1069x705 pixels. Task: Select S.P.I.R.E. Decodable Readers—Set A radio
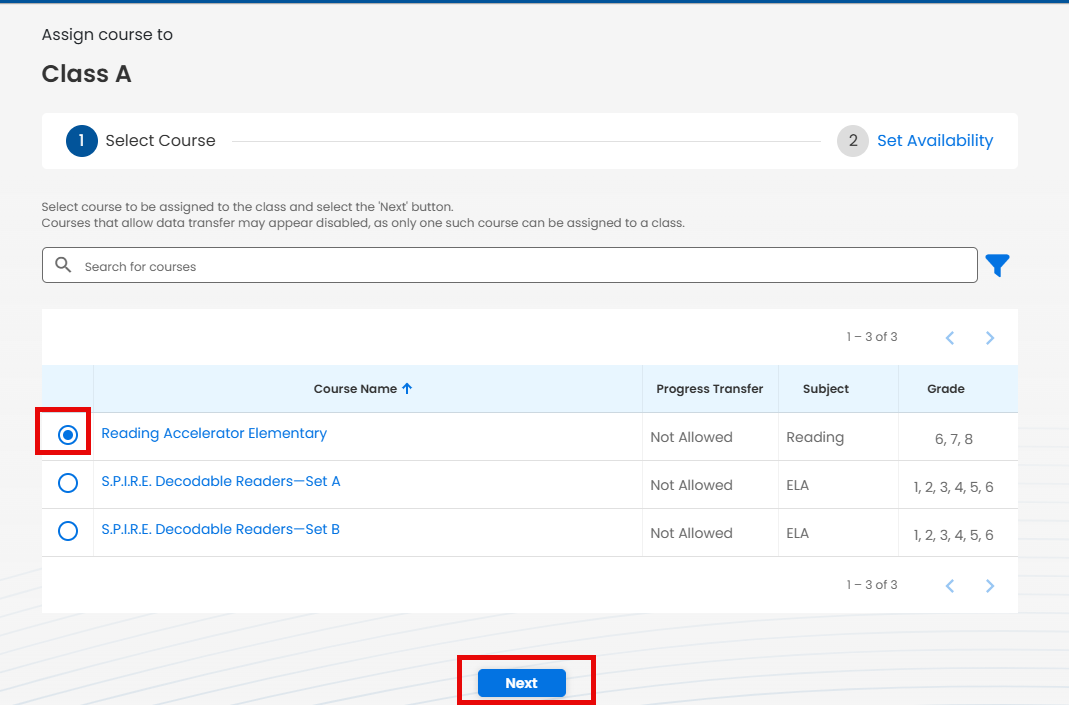pyautogui.click(x=68, y=483)
